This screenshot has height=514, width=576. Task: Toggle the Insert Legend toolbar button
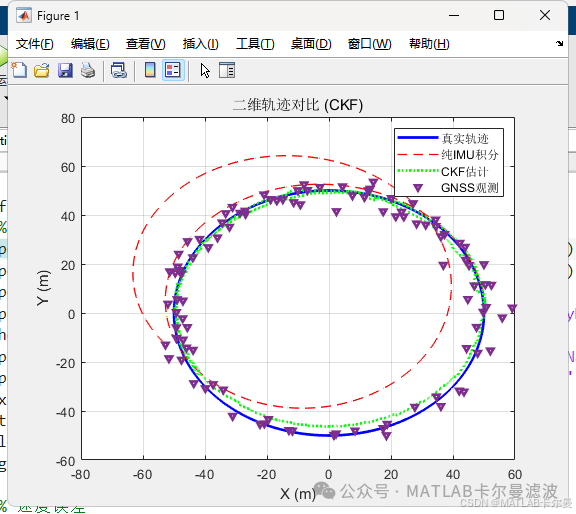coord(173,70)
